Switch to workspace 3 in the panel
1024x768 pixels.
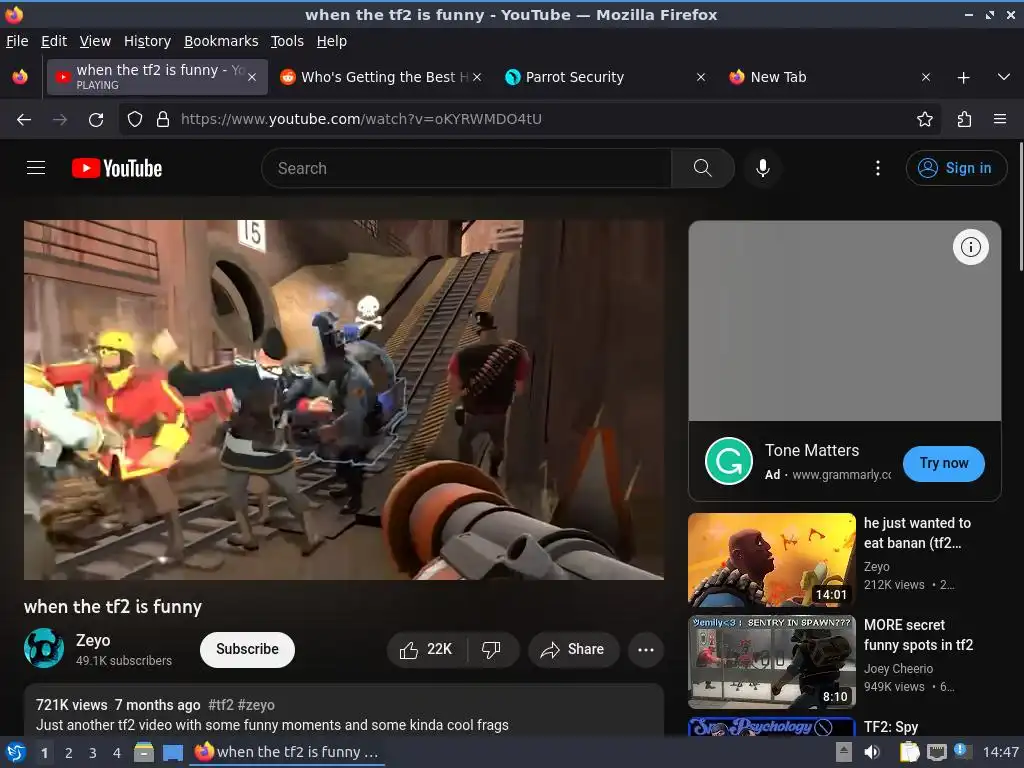click(x=93, y=753)
